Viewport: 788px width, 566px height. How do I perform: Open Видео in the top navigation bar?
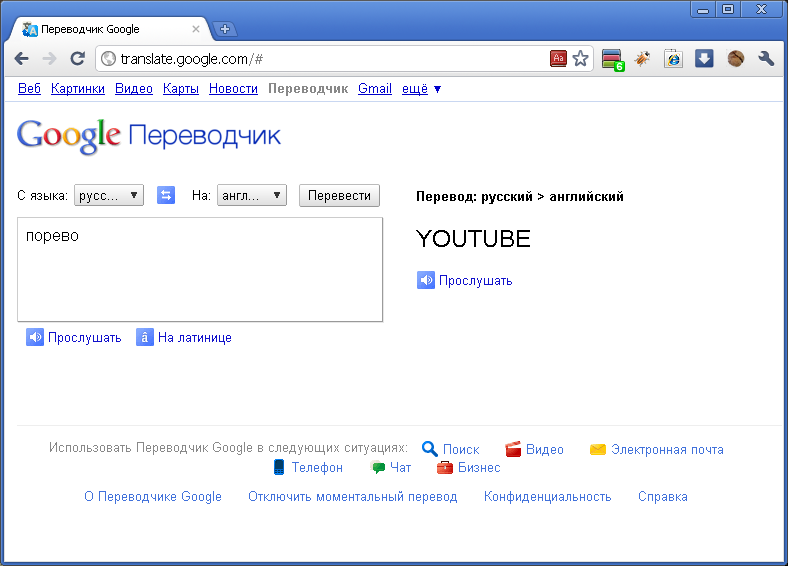(x=134, y=88)
